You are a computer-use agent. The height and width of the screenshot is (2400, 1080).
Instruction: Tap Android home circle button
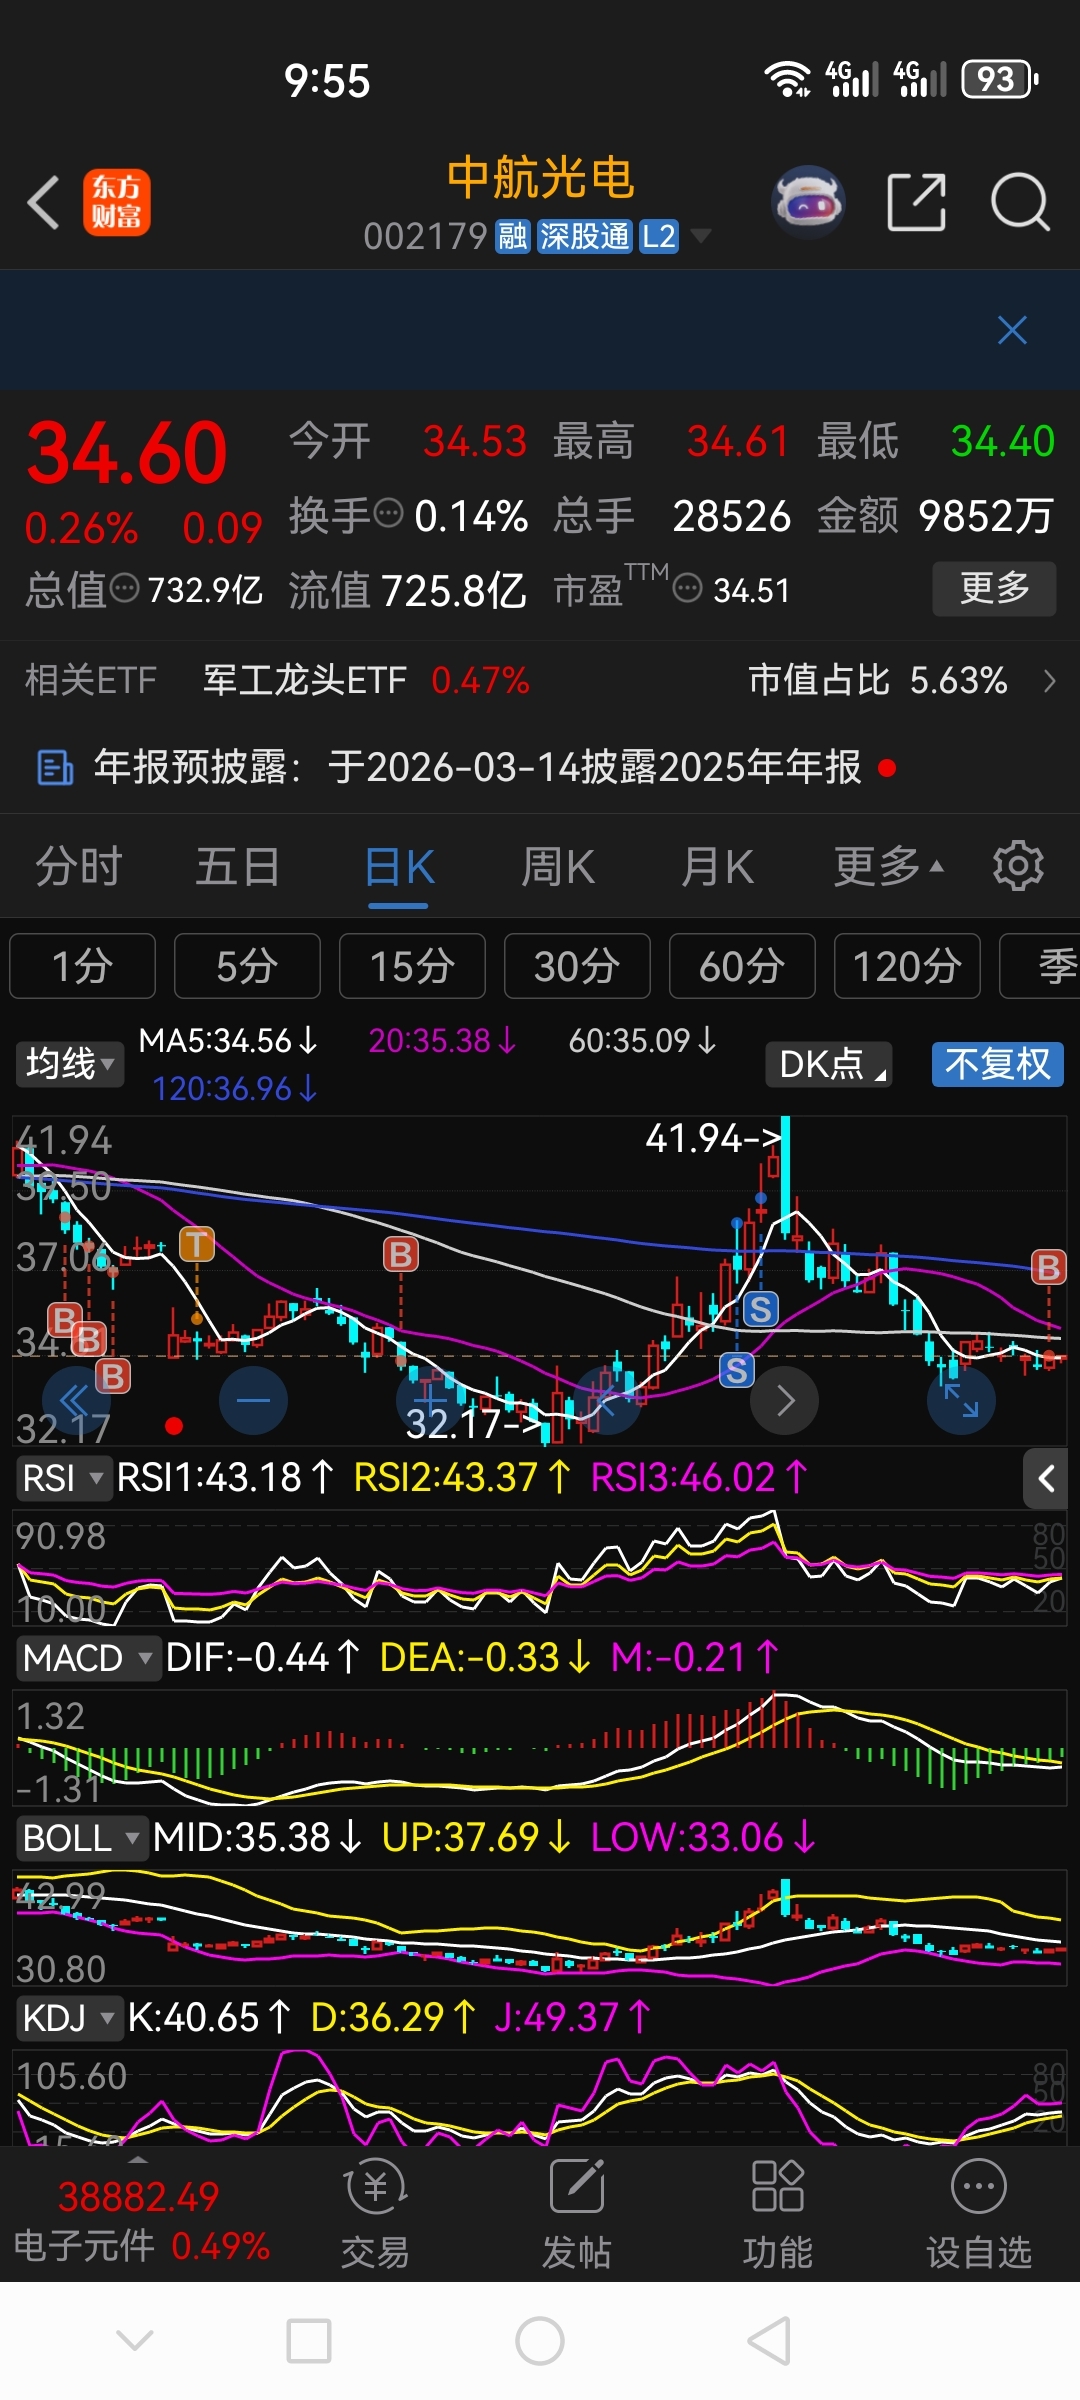(540, 2341)
